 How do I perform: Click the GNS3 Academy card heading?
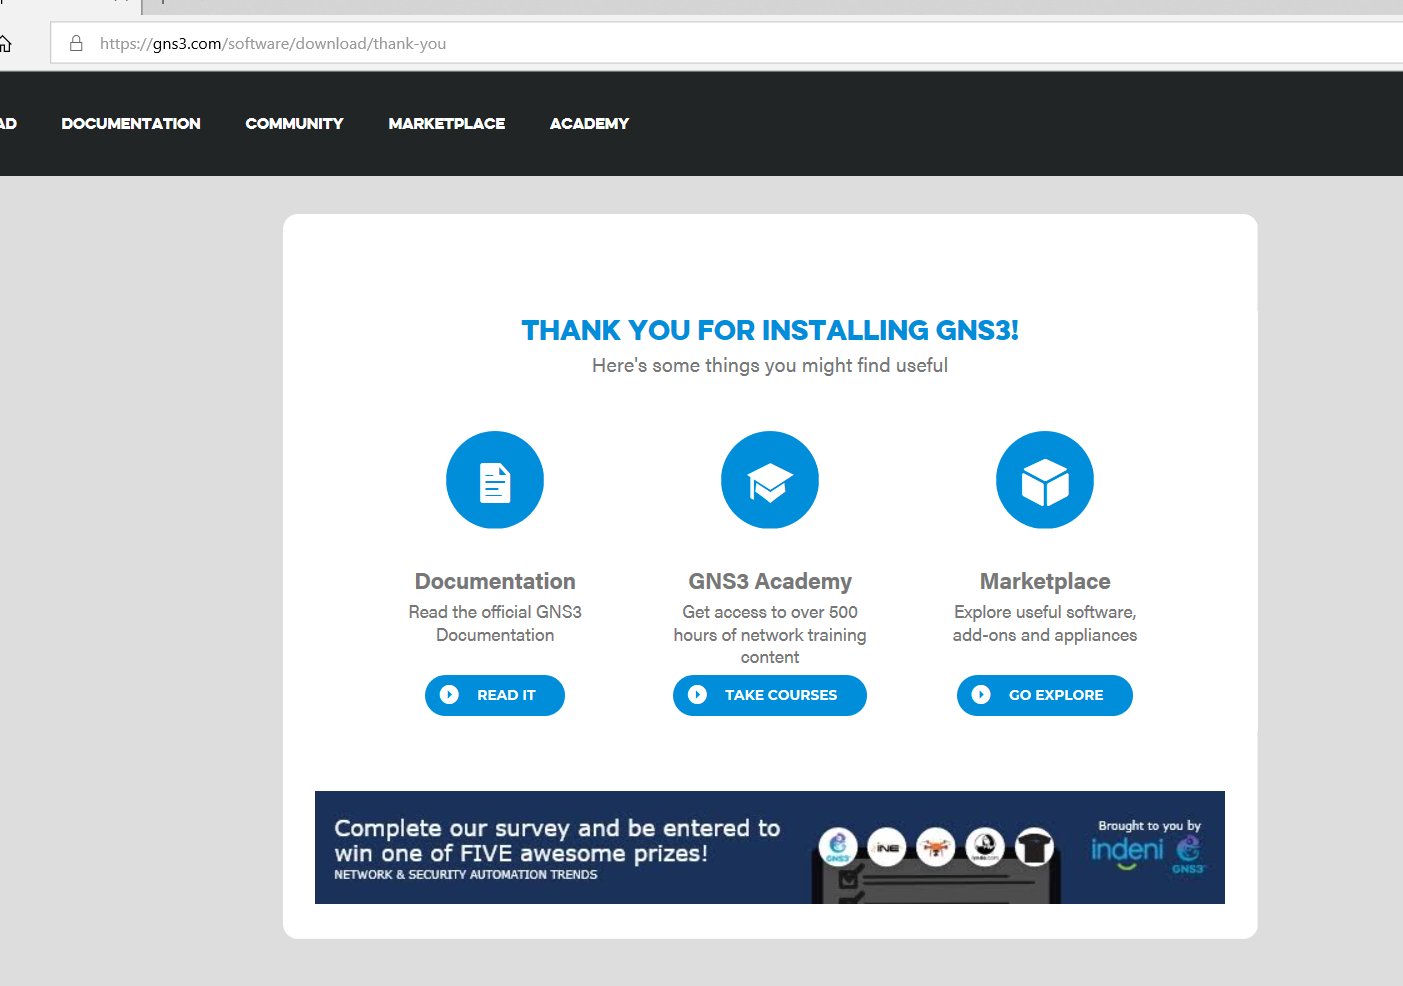770,581
